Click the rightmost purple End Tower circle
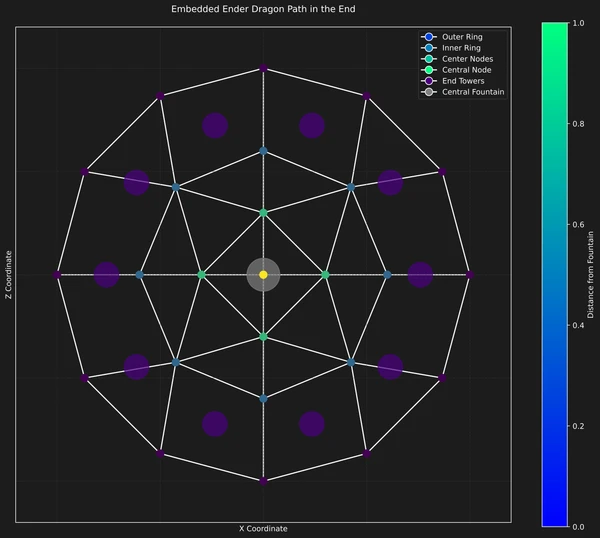The image size is (600, 538). (x=420, y=275)
